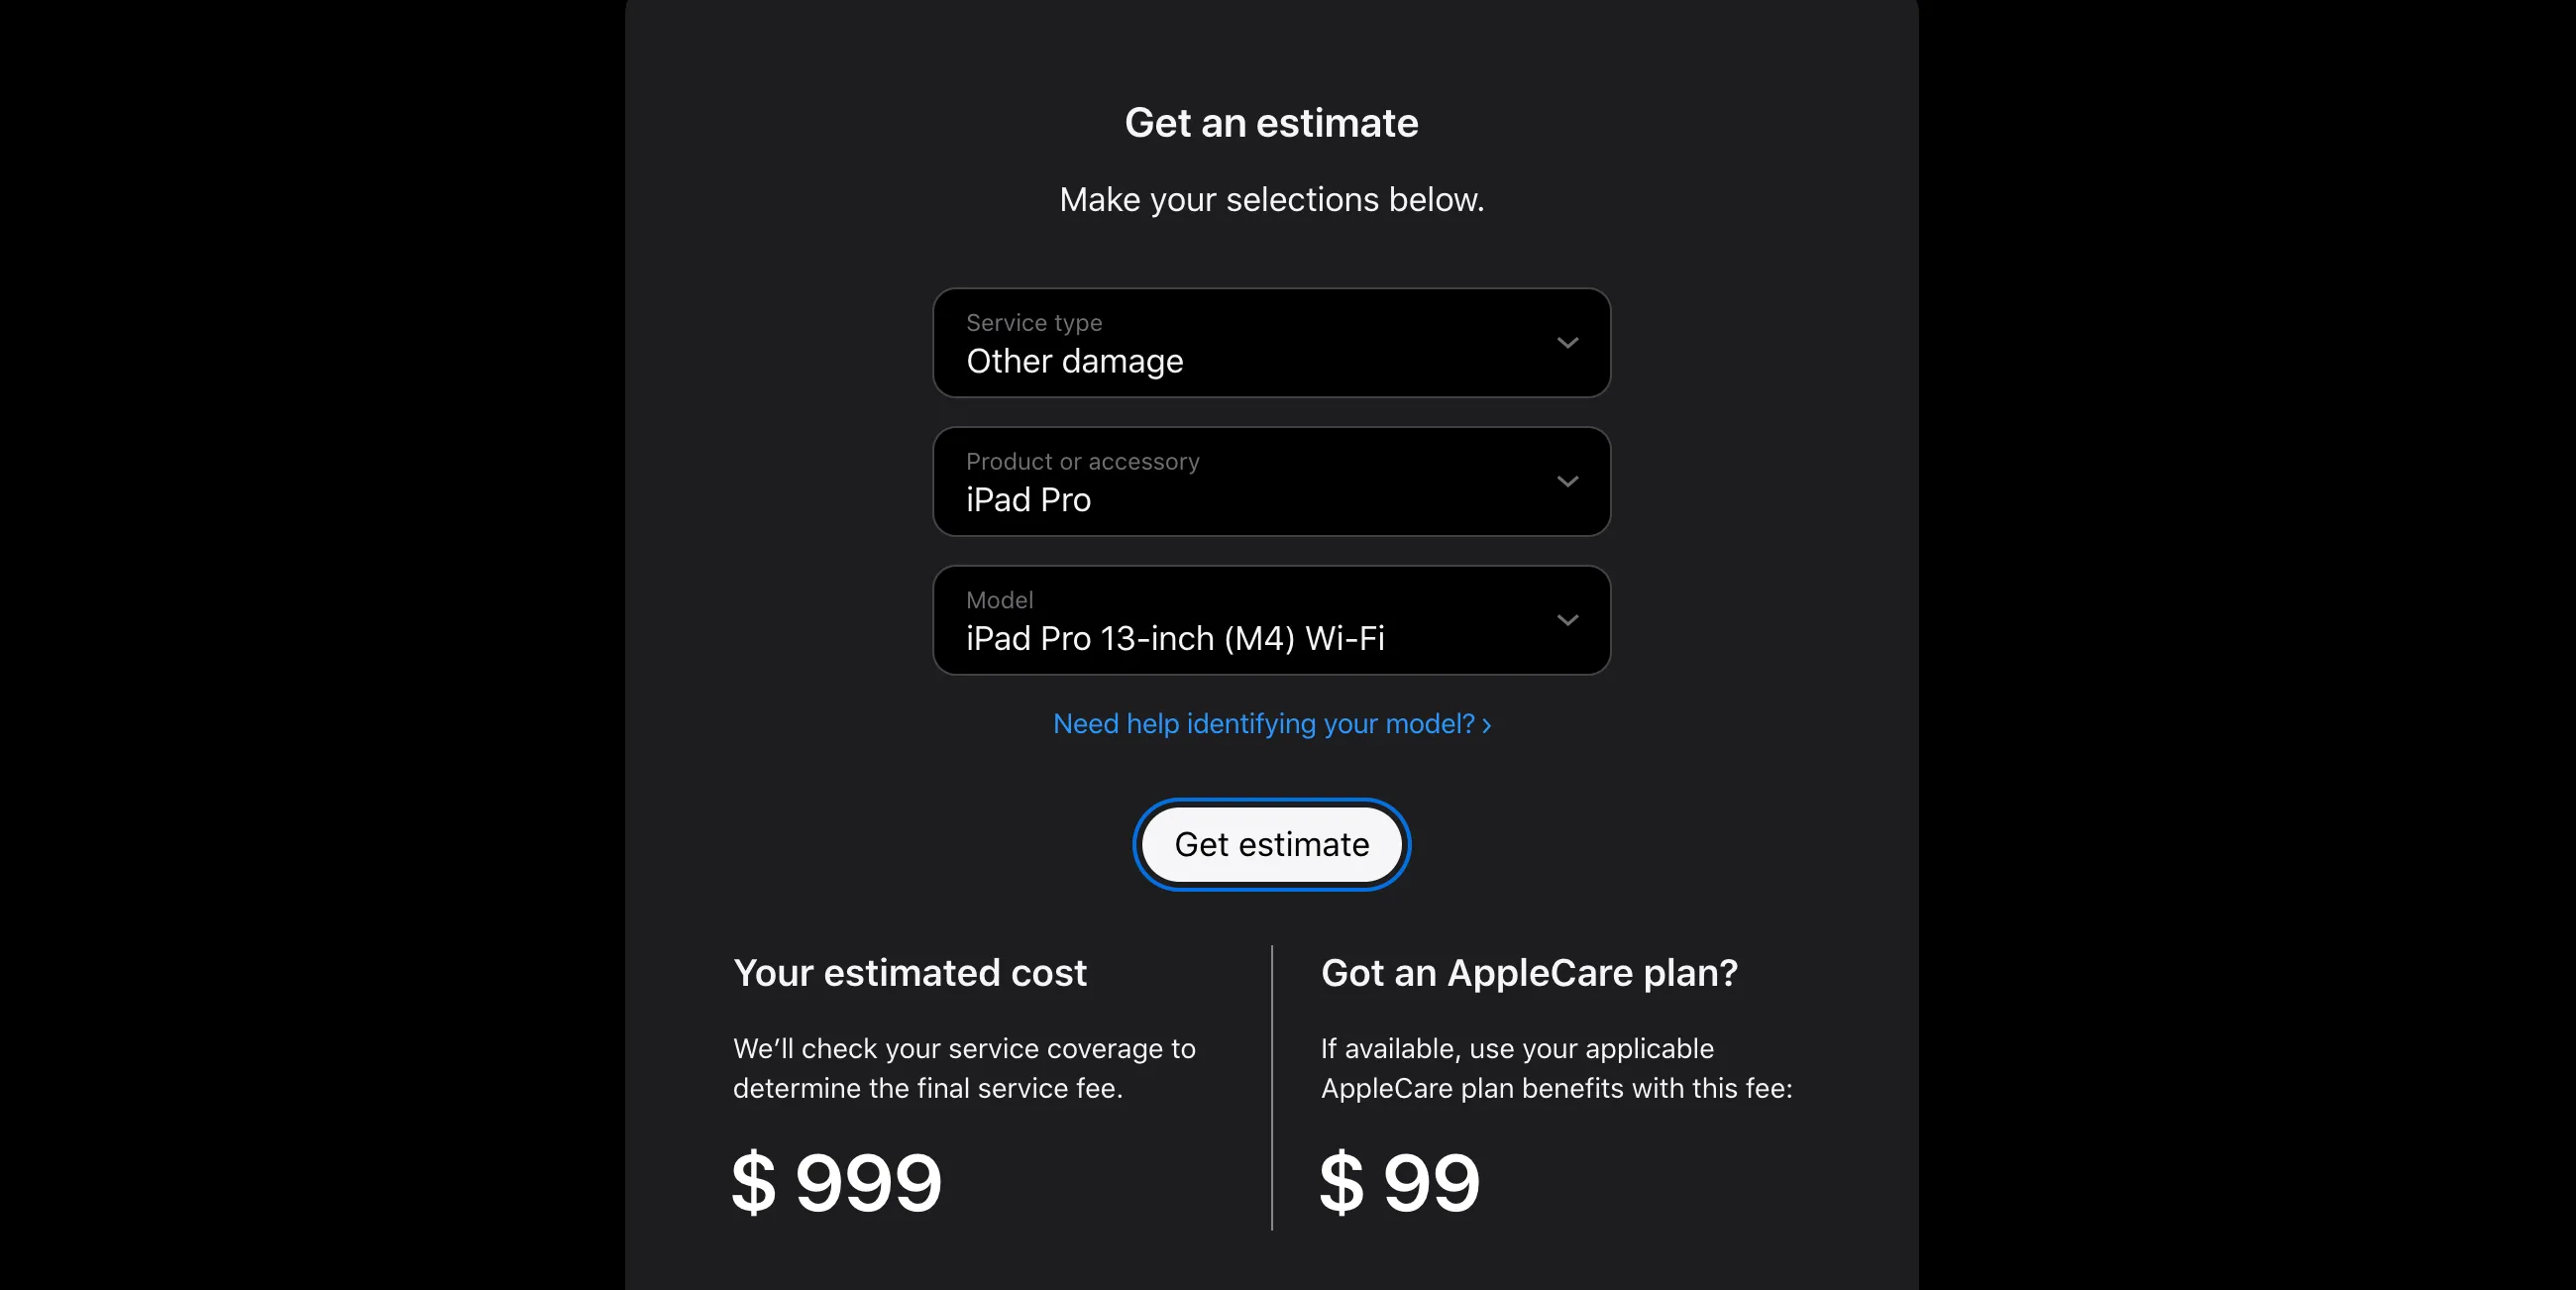Viewport: 2576px width, 1290px height.
Task: Select the Other damage value
Action: click(1075, 362)
